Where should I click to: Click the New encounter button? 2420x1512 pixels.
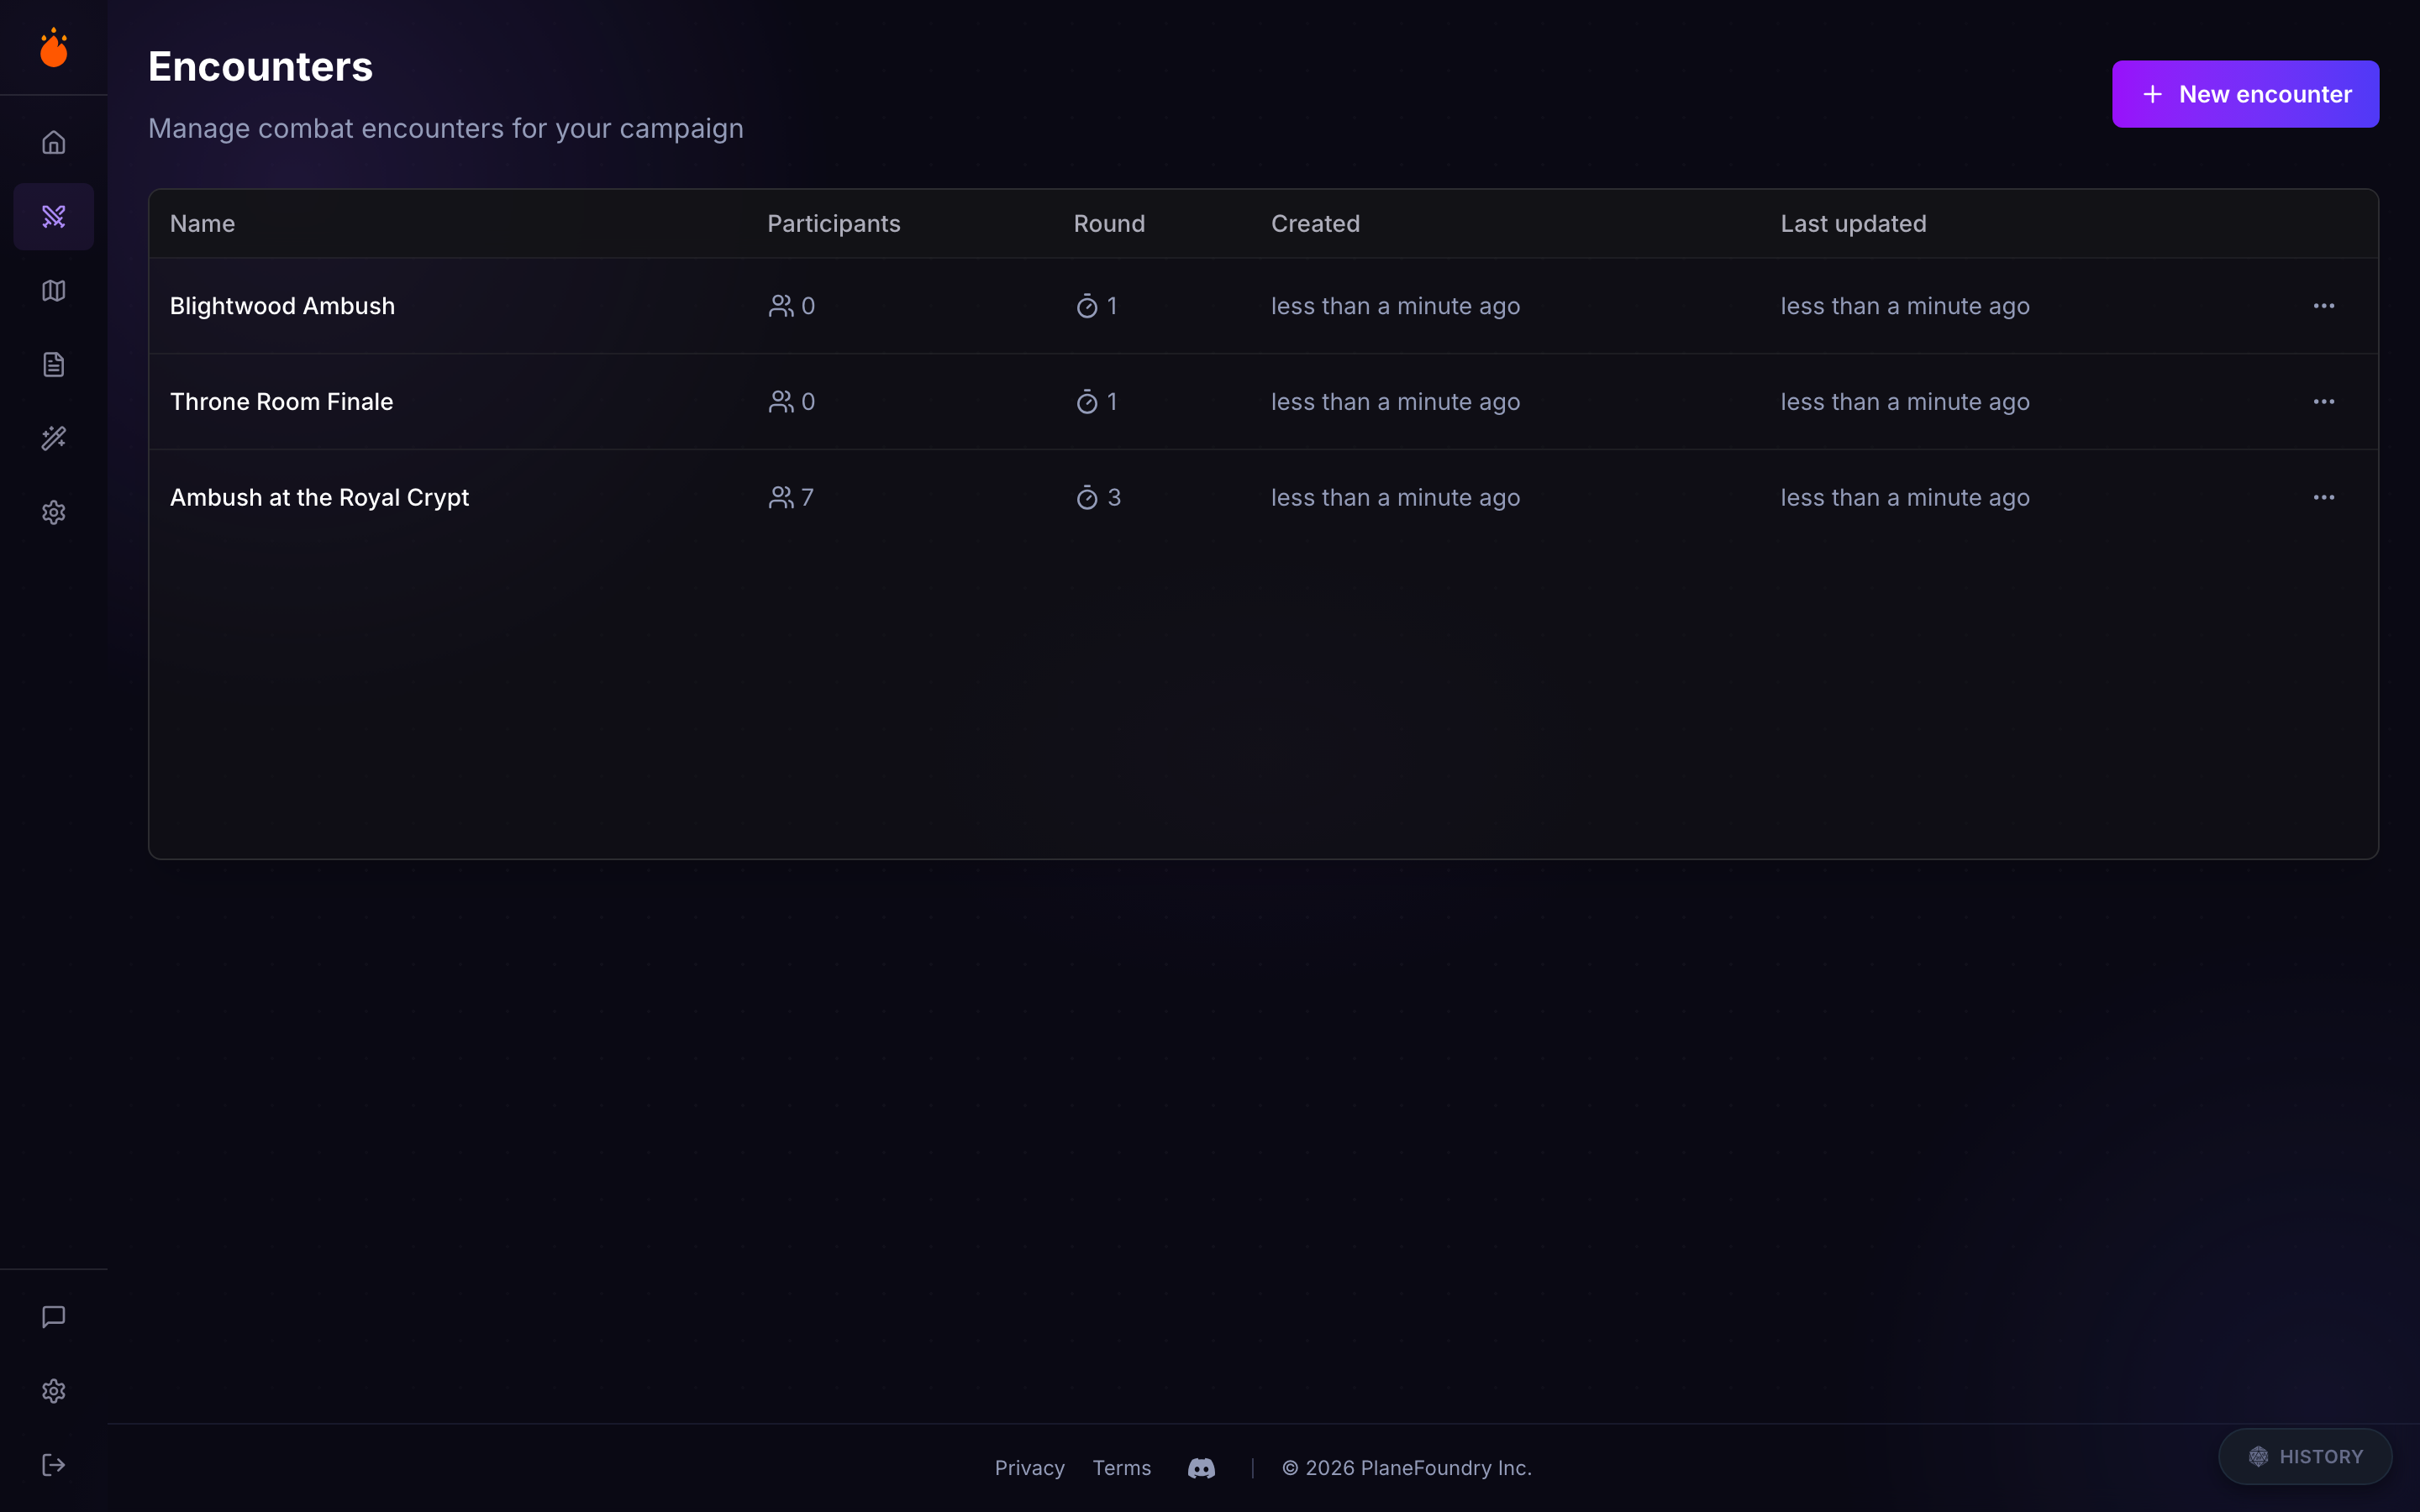2245,94
